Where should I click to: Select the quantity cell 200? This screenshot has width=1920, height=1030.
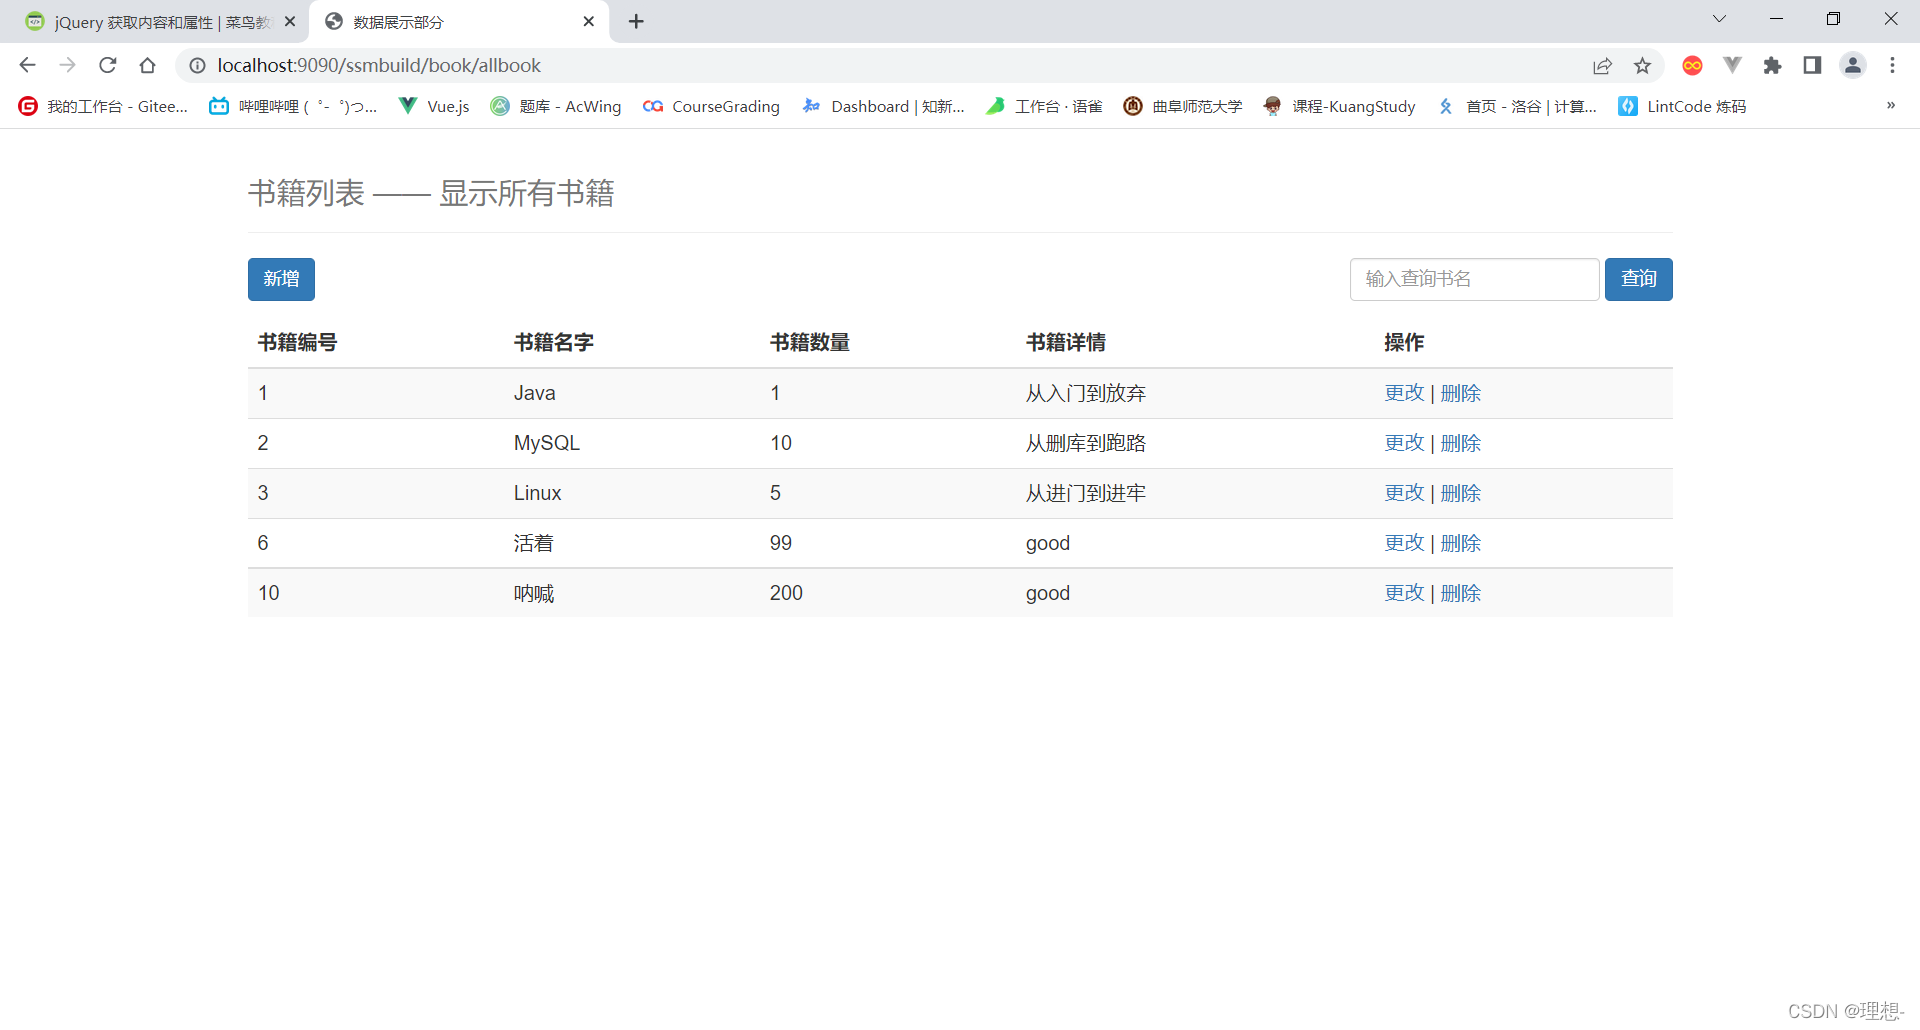[x=786, y=593]
